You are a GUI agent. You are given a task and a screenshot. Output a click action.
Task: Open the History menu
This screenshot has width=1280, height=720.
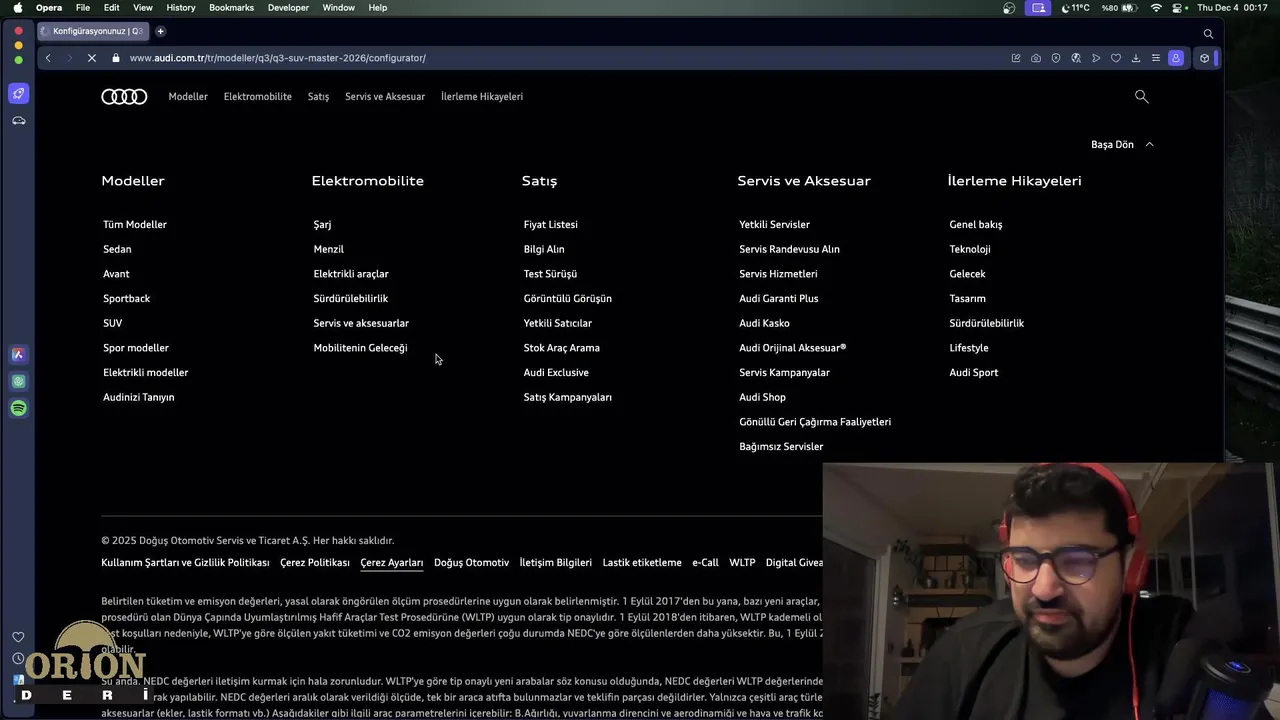pyautogui.click(x=181, y=8)
